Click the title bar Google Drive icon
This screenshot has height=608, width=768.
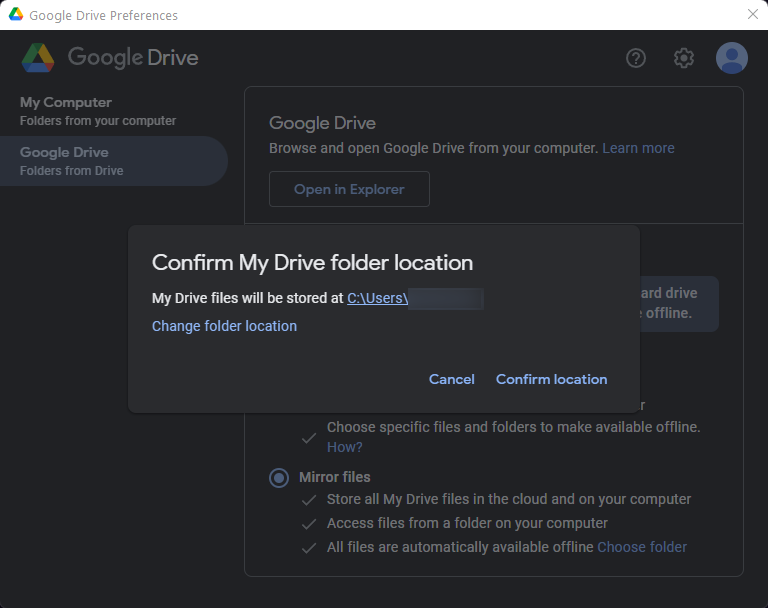16,15
